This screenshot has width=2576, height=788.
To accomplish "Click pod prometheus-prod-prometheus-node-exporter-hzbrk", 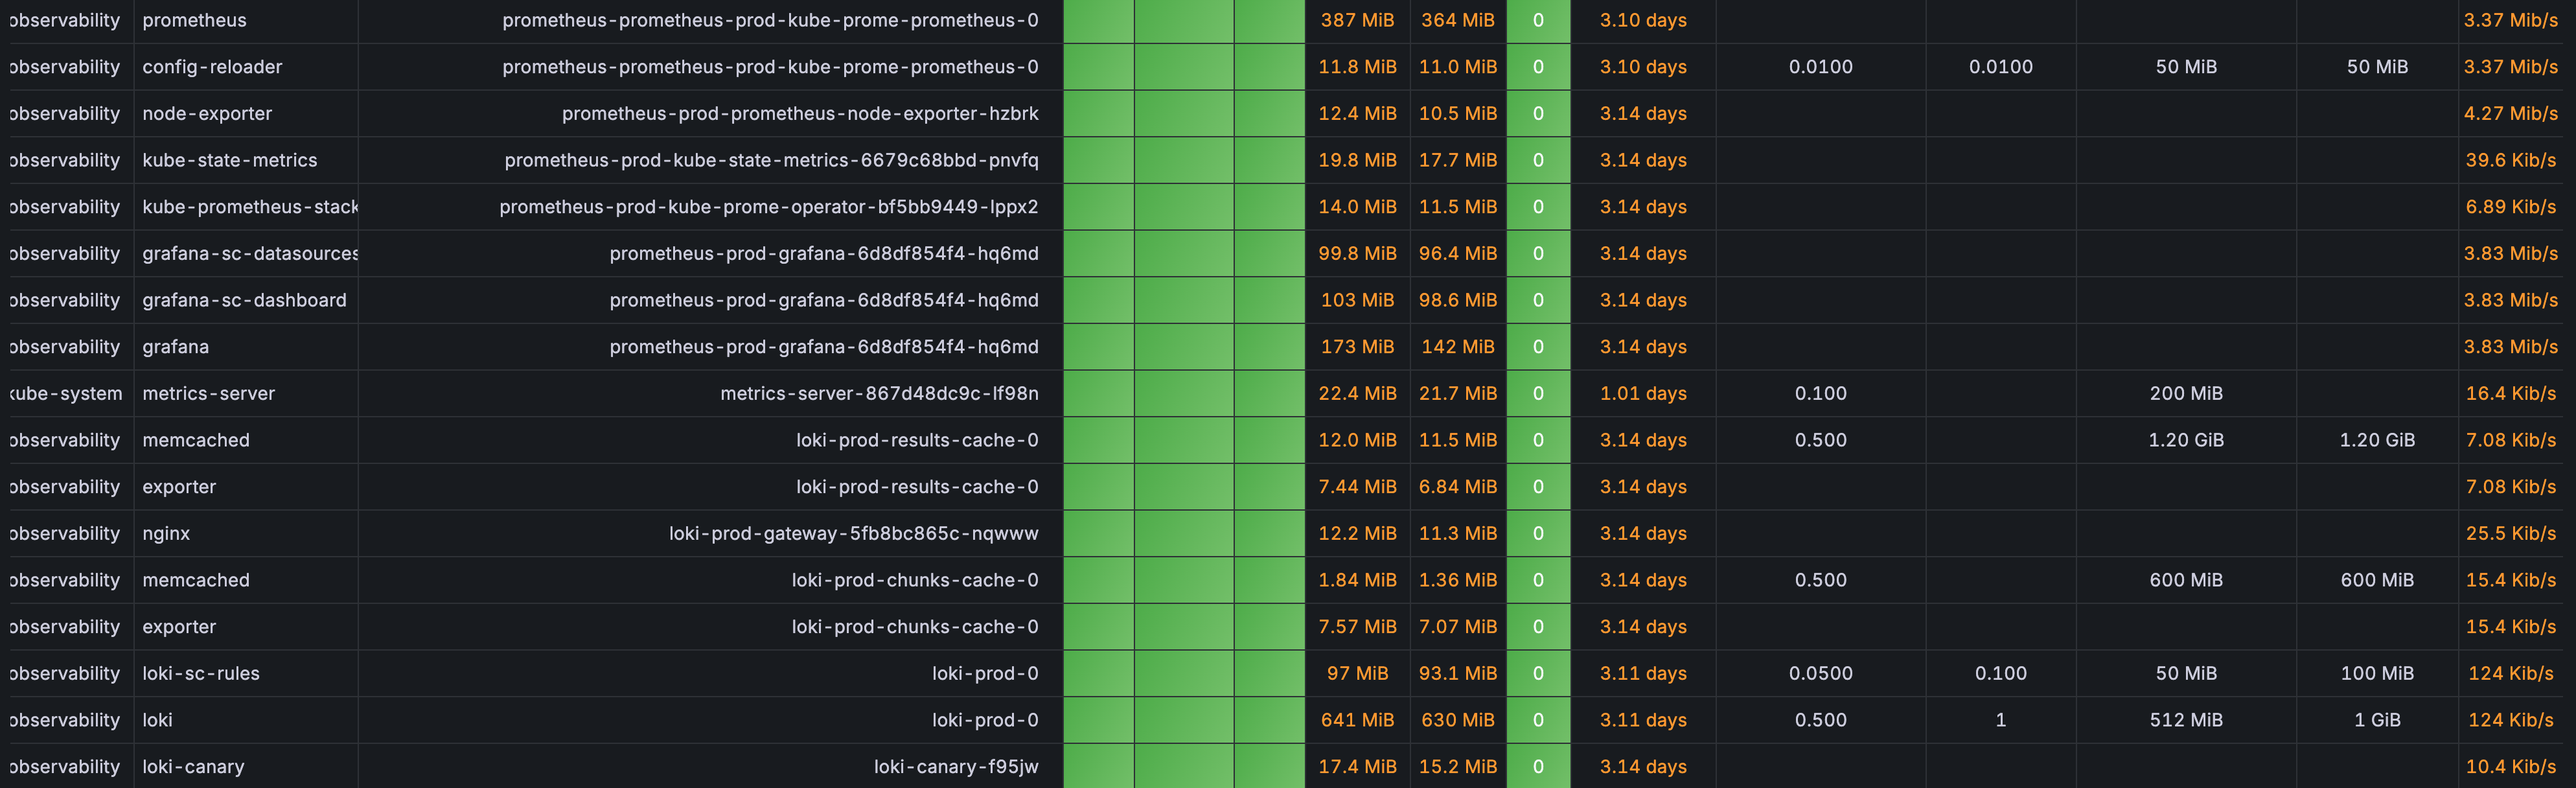I will [x=799, y=114].
